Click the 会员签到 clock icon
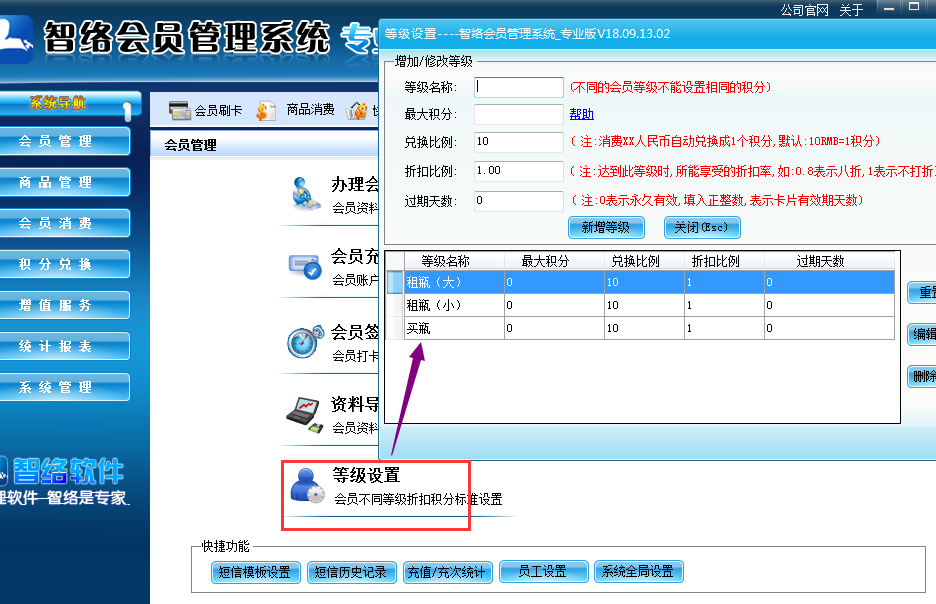Viewport: 936px width, 604px height. pos(304,341)
